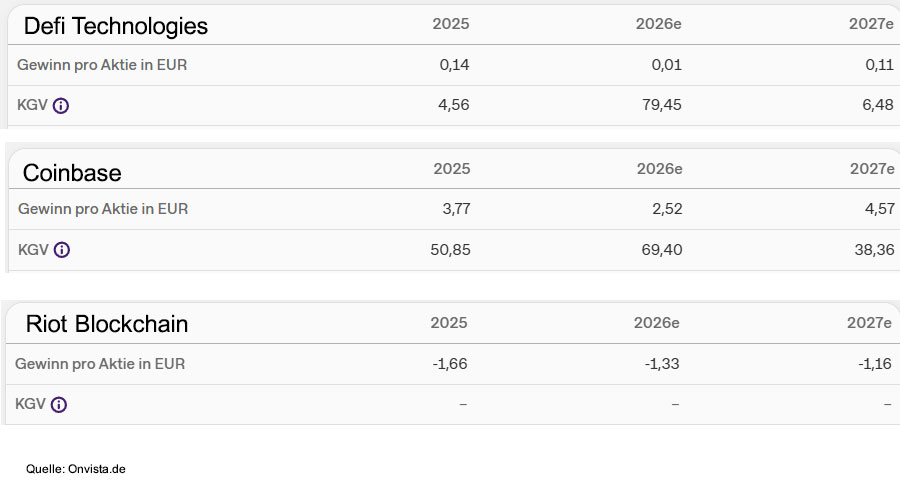The width and height of the screenshot is (900, 500).
Task: Show KGV info for Riot Blockchain
Action: pyautogui.click(x=59, y=405)
